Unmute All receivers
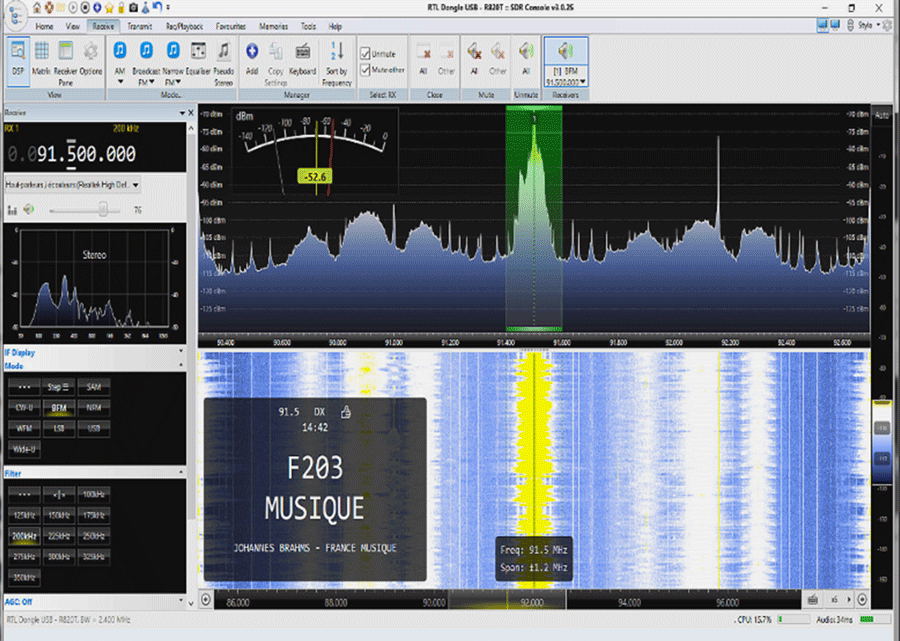Image resolution: width=900 pixels, height=641 pixels. tap(526, 58)
